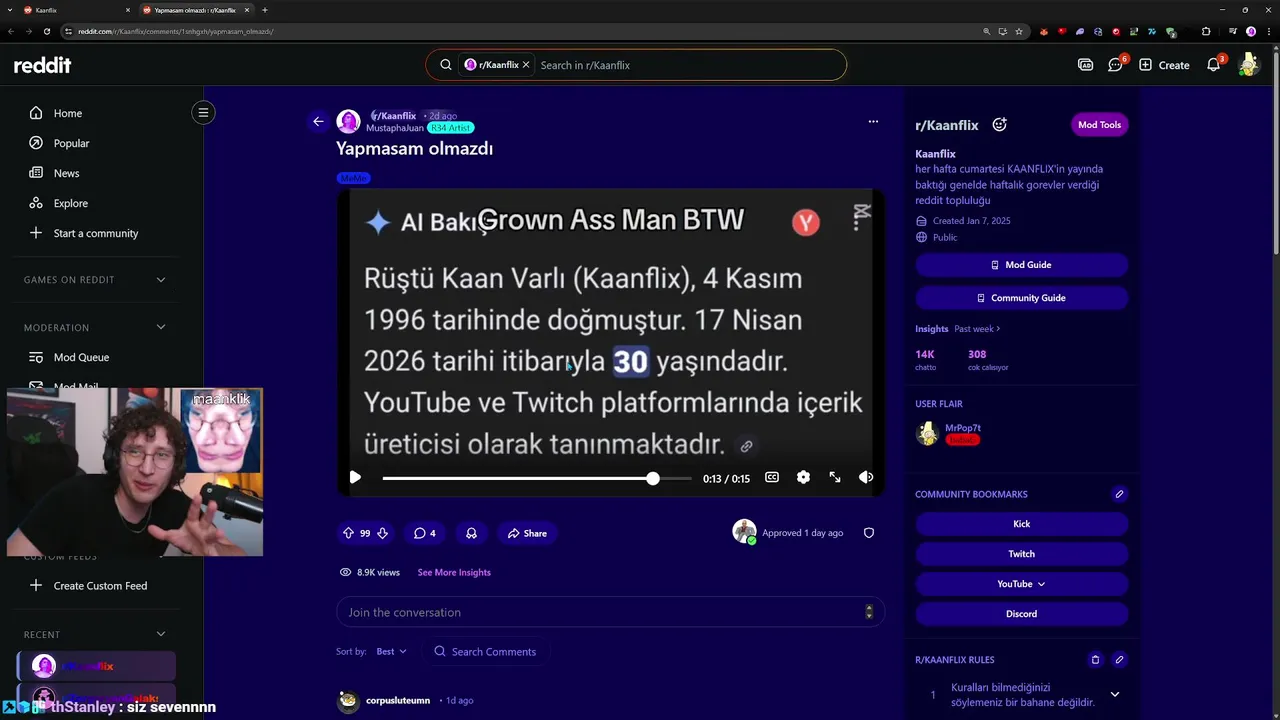Image resolution: width=1280 pixels, height=720 pixels.
Task: Toggle video closed captions
Action: pyautogui.click(x=772, y=478)
